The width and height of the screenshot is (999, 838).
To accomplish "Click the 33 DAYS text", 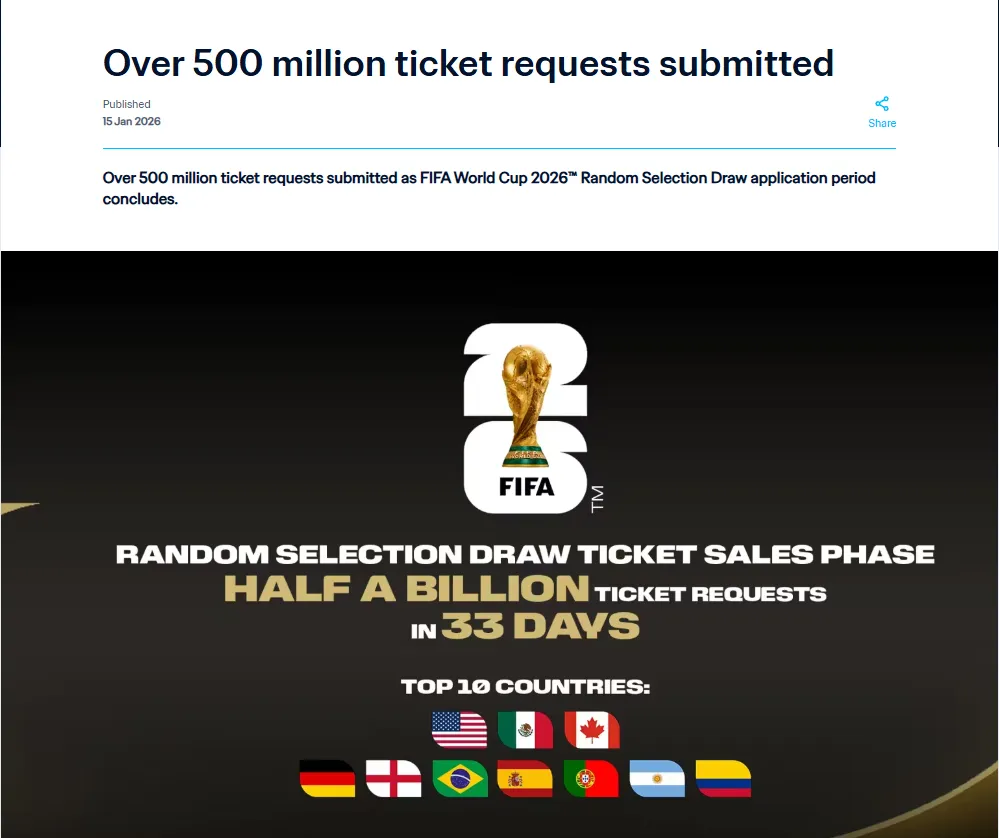I will coord(540,627).
